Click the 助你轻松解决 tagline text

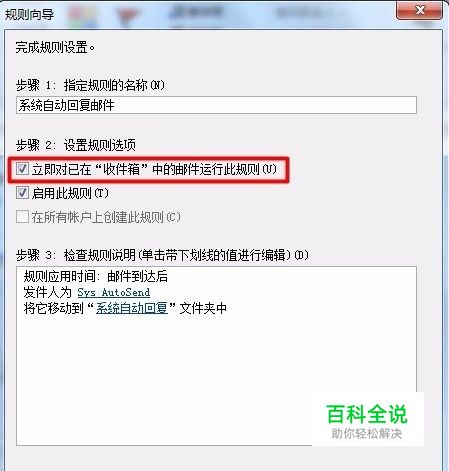tap(367, 434)
